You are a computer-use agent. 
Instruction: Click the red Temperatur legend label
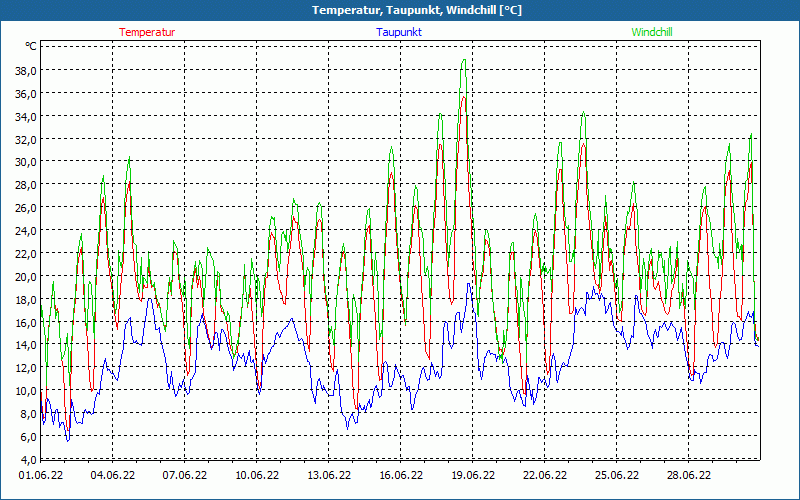[147, 32]
